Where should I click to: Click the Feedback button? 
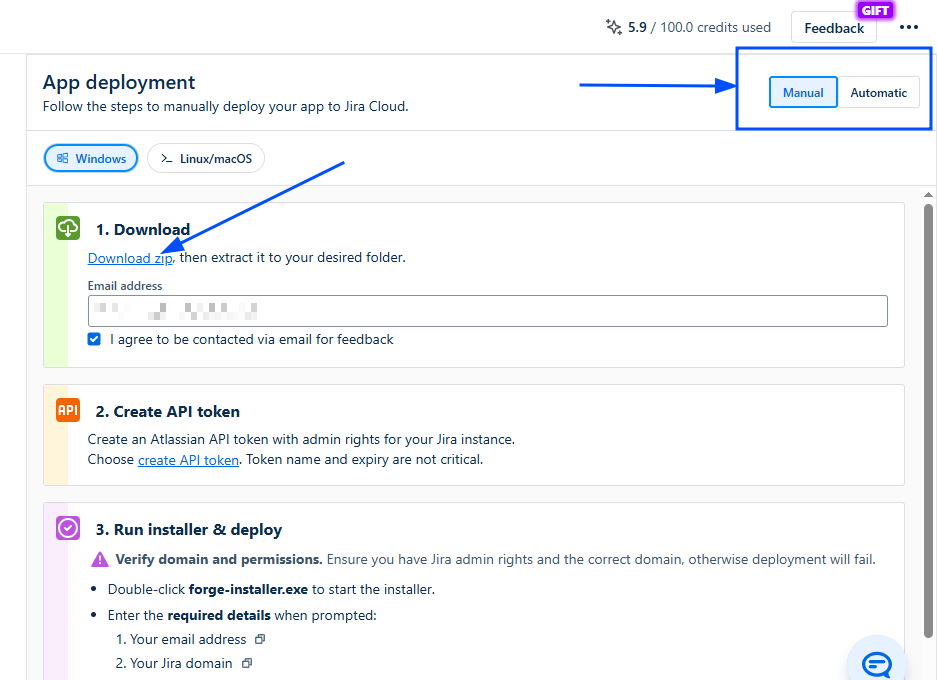(x=833, y=28)
